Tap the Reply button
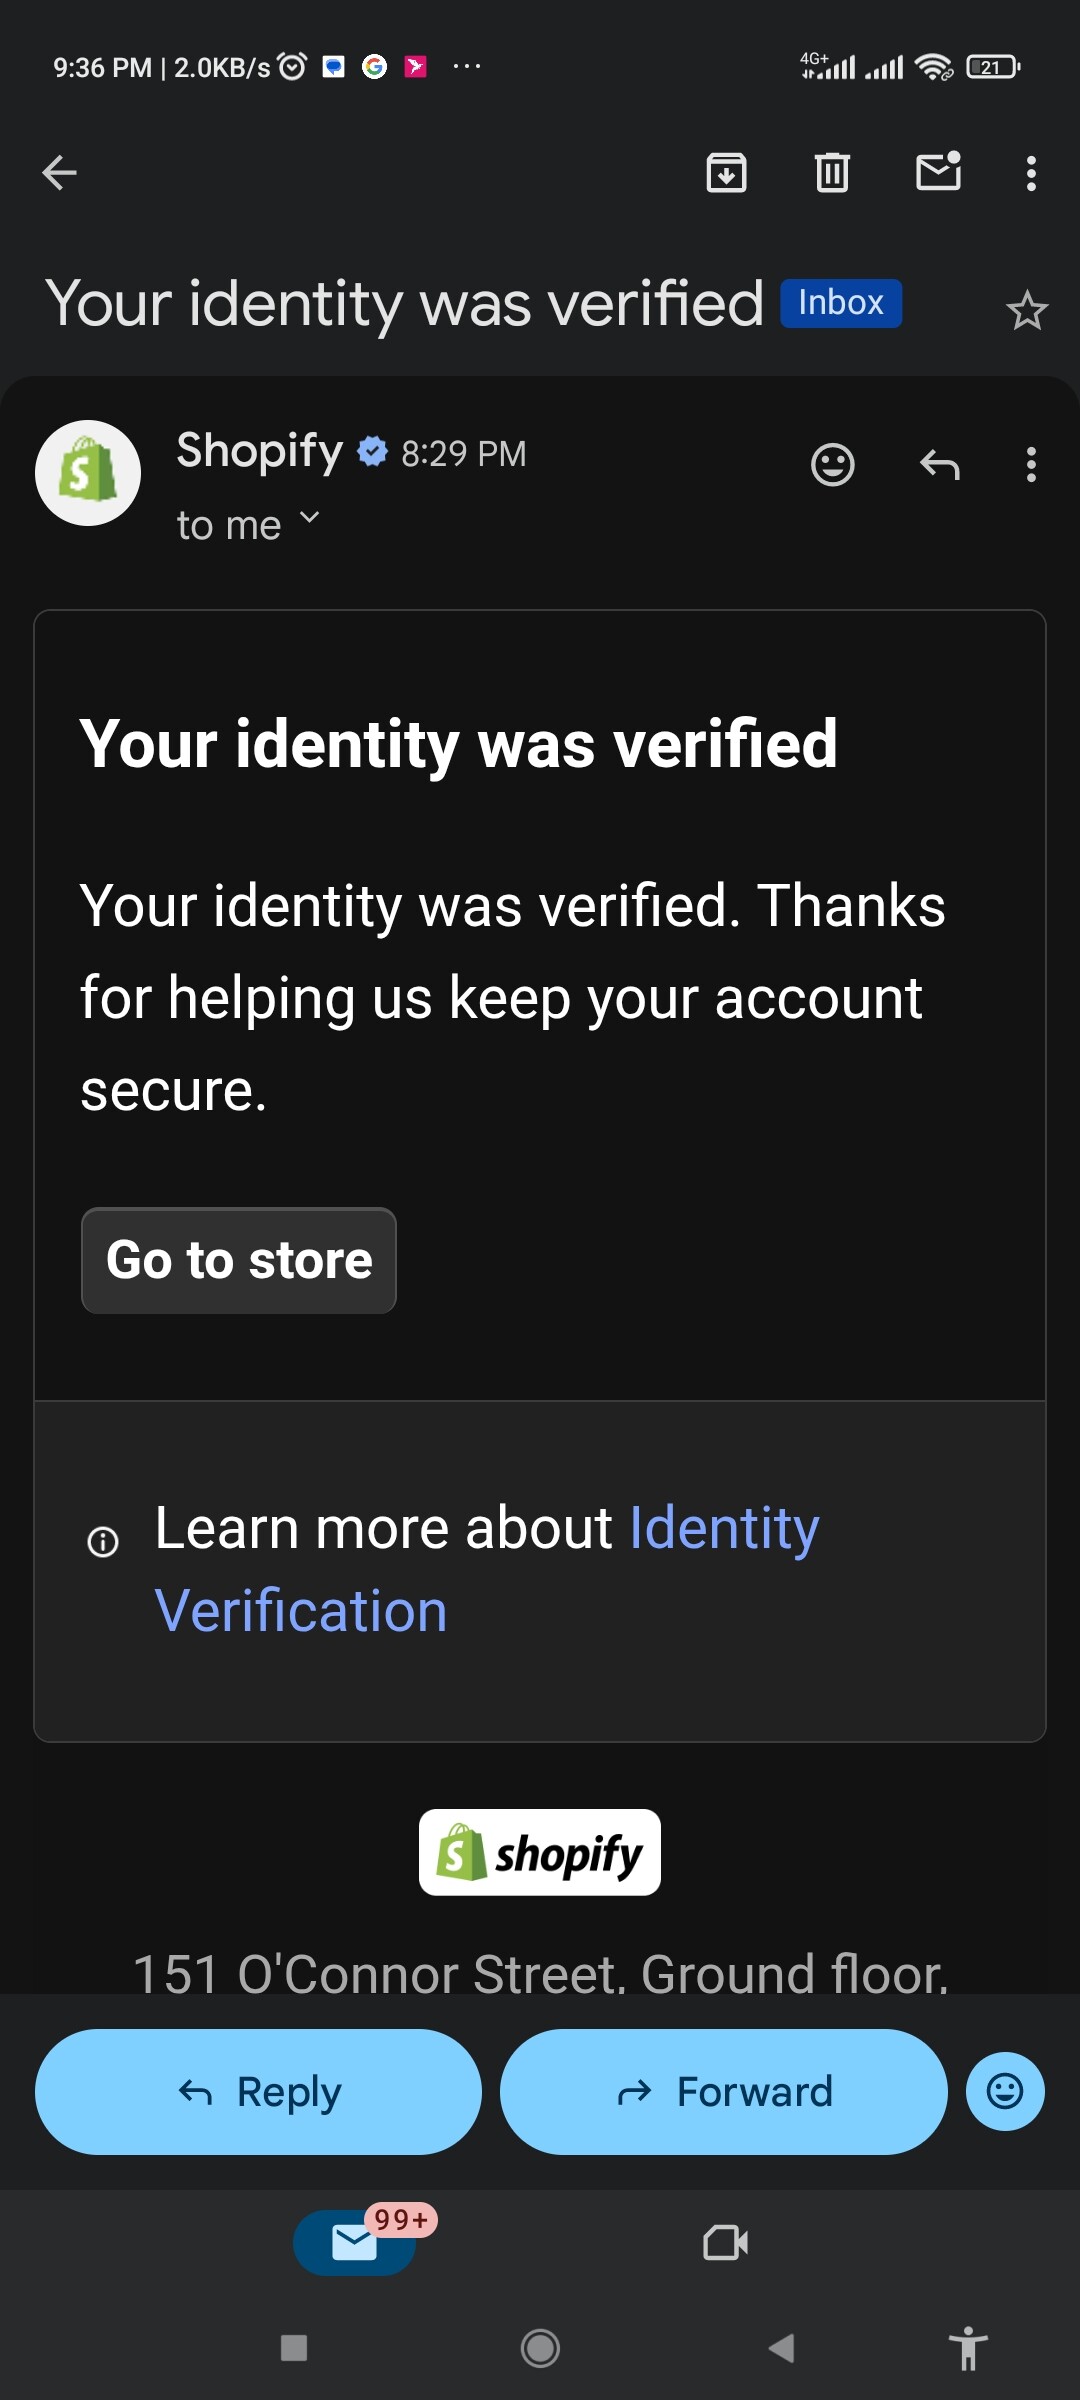This screenshot has height=2400, width=1080. [258, 2091]
